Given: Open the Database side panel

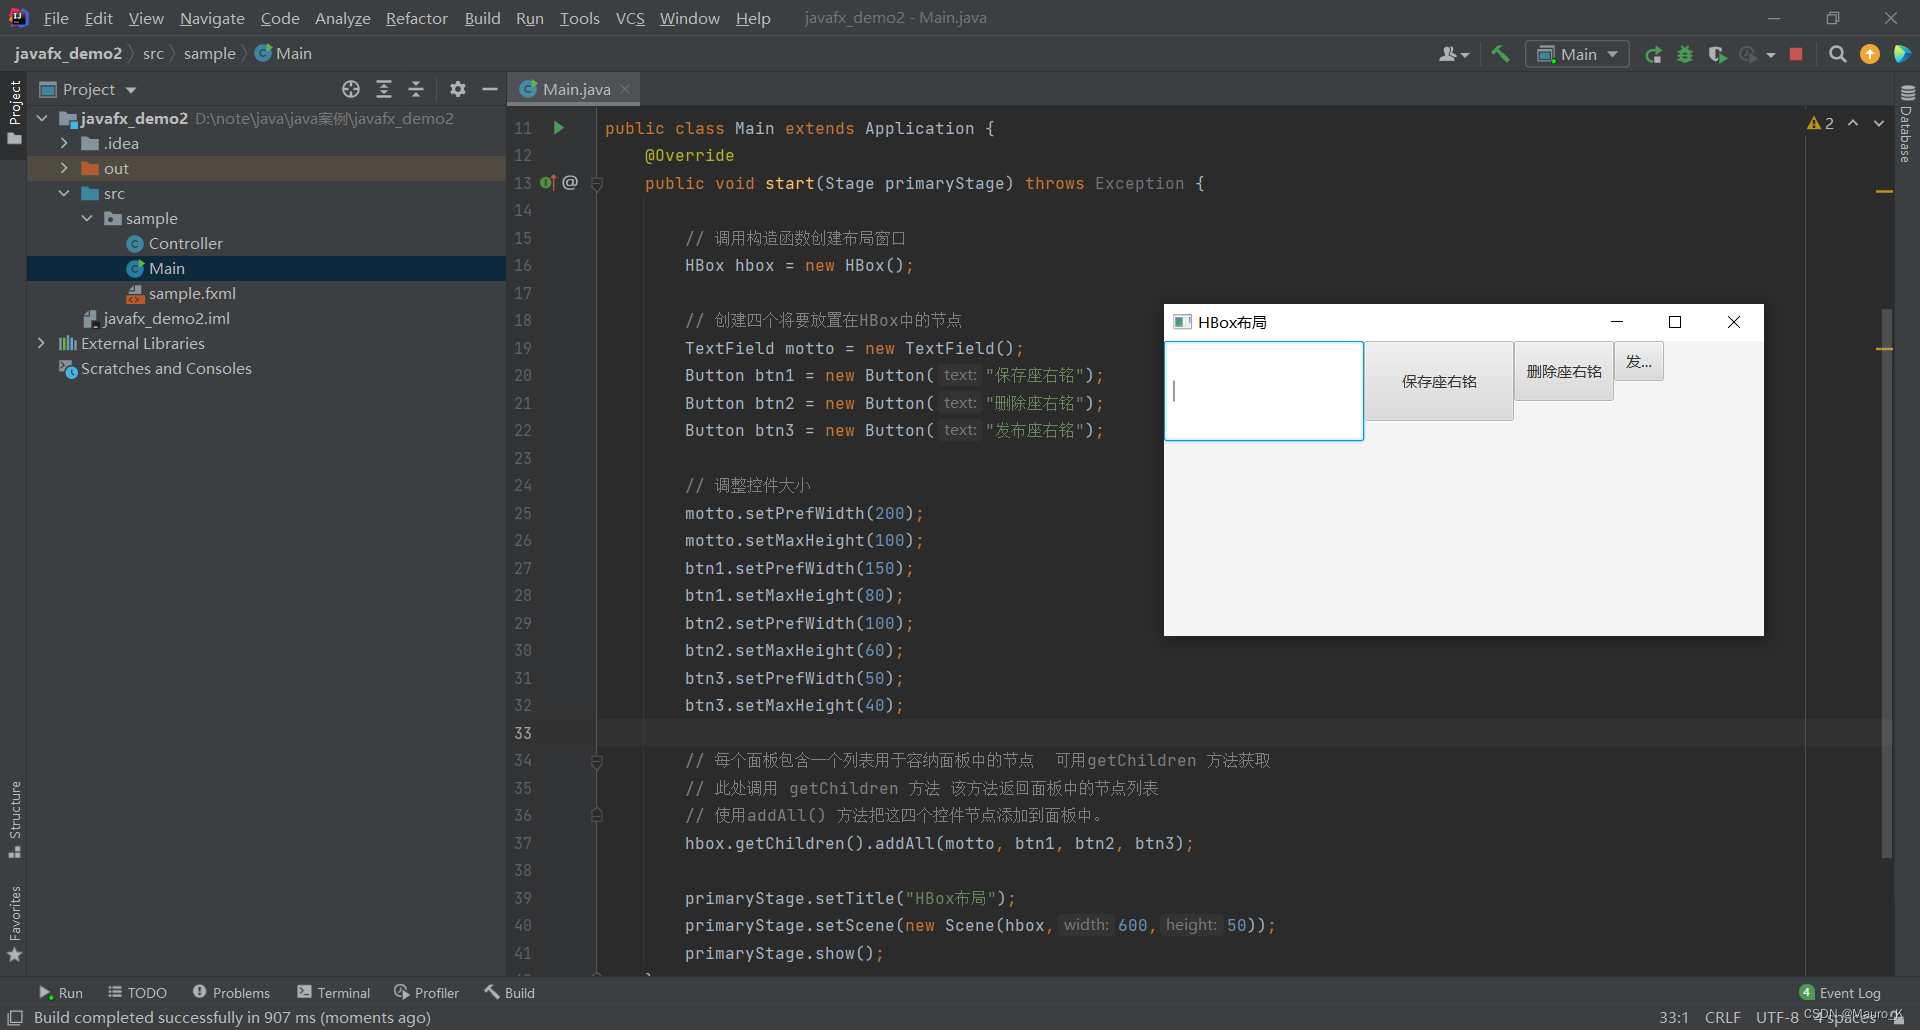Looking at the screenshot, I should (1907, 123).
